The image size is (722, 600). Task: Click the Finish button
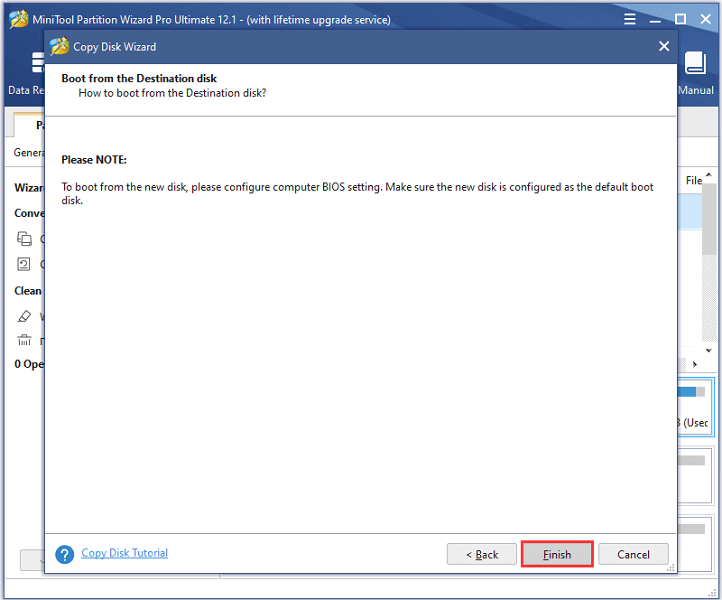click(557, 554)
